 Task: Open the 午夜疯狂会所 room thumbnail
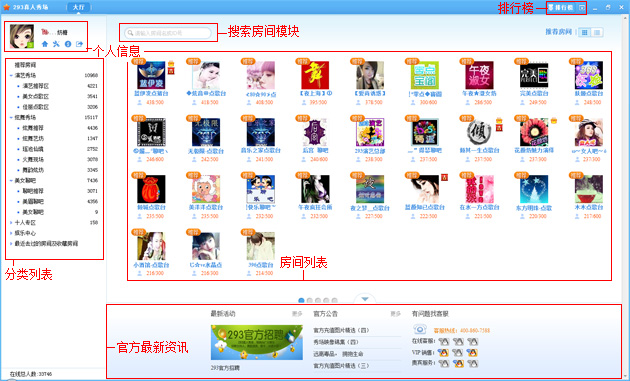[315, 189]
